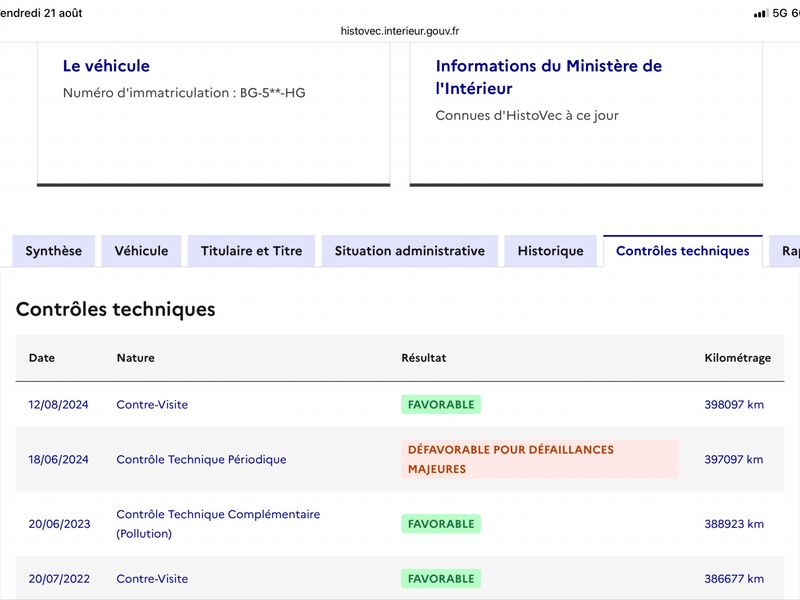Click the date 20/06/2023
This screenshot has width=800, height=600.
(x=59, y=524)
